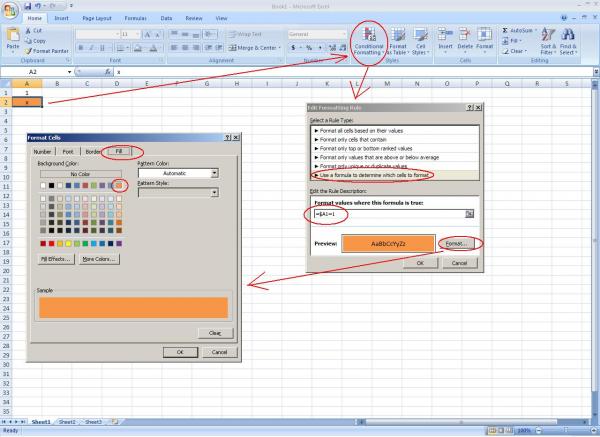Open the Page Layout ribbon tab
Image resolution: width=600 pixels, height=437 pixels.
click(x=97, y=18)
